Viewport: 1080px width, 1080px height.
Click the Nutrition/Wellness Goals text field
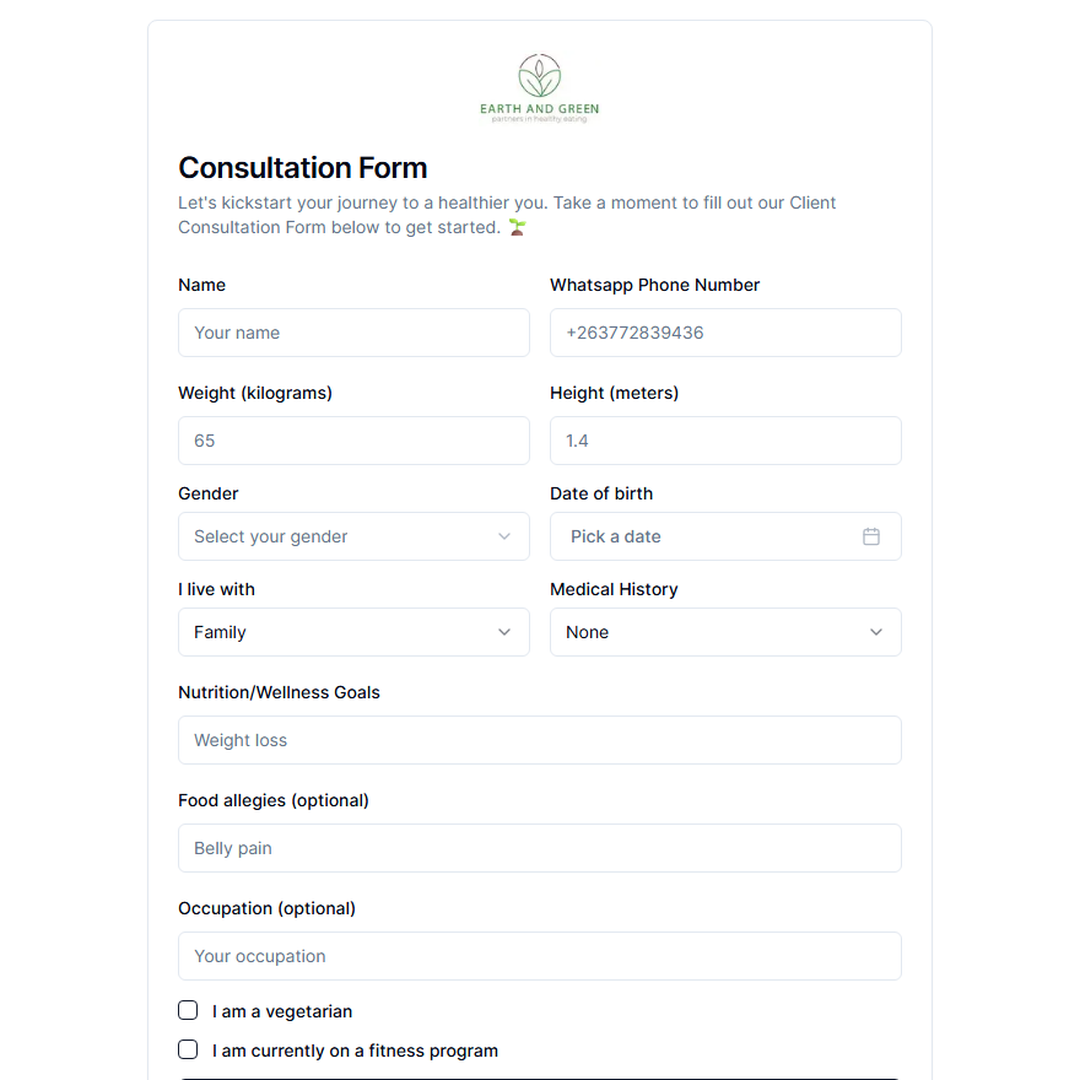pos(540,740)
